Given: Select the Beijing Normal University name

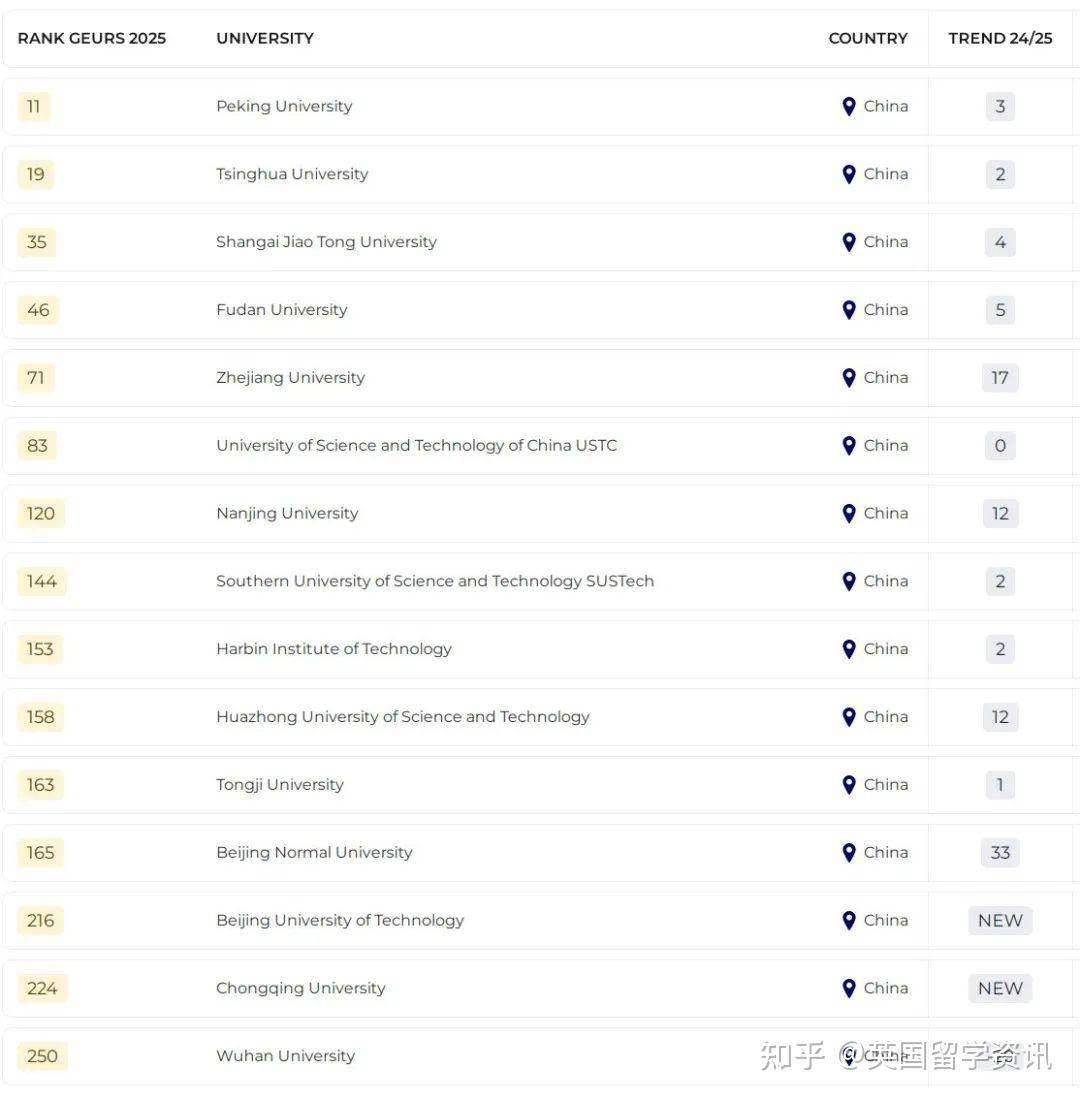Looking at the screenshot, I should click(314, 853).
